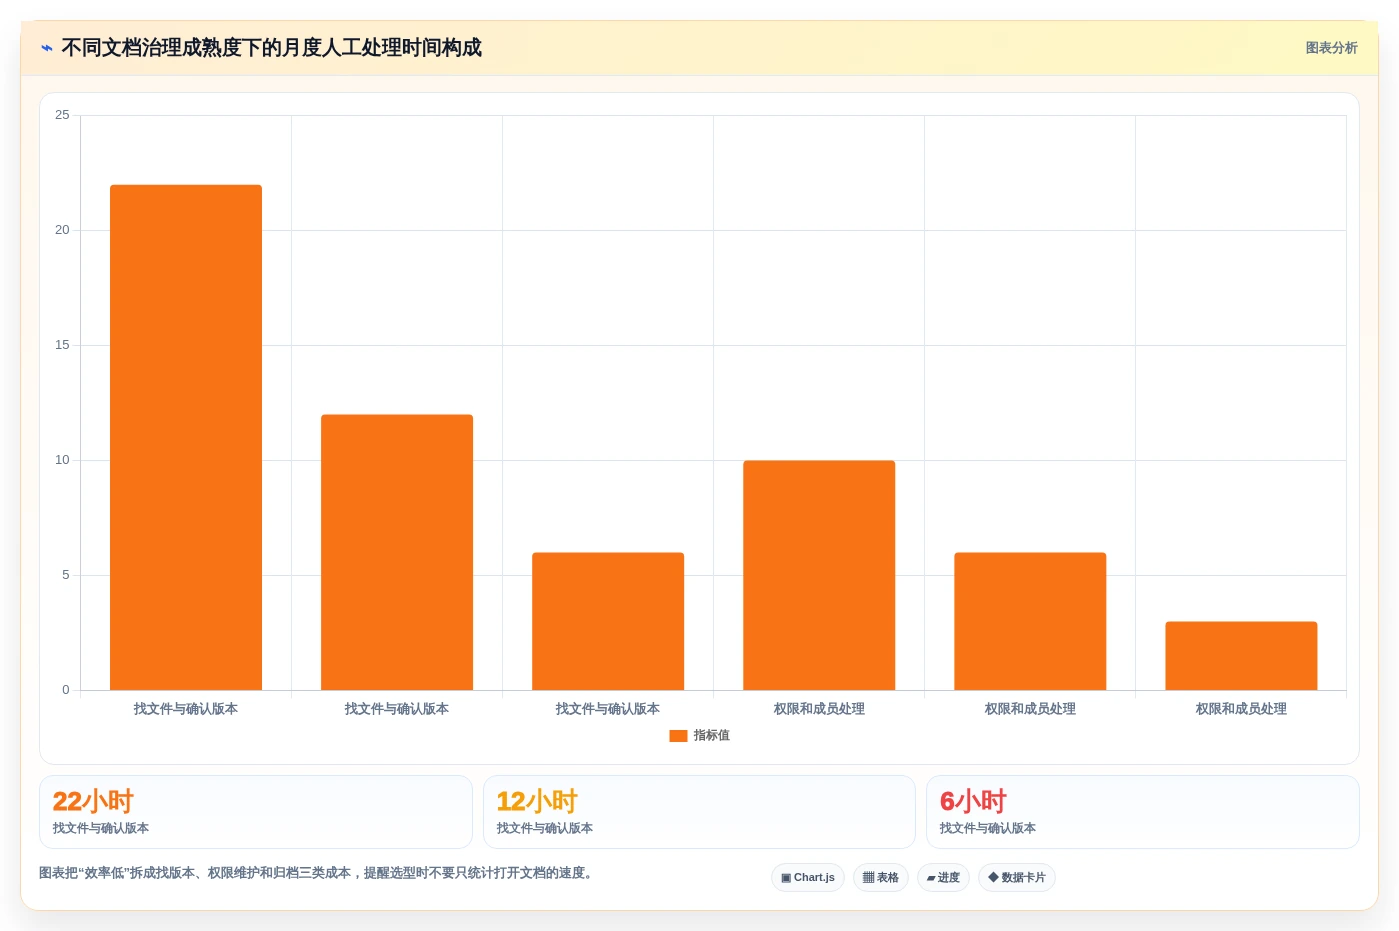Click the tallest bar with value 22
This screenshot has height=931, width=1399.
(186, 437)
